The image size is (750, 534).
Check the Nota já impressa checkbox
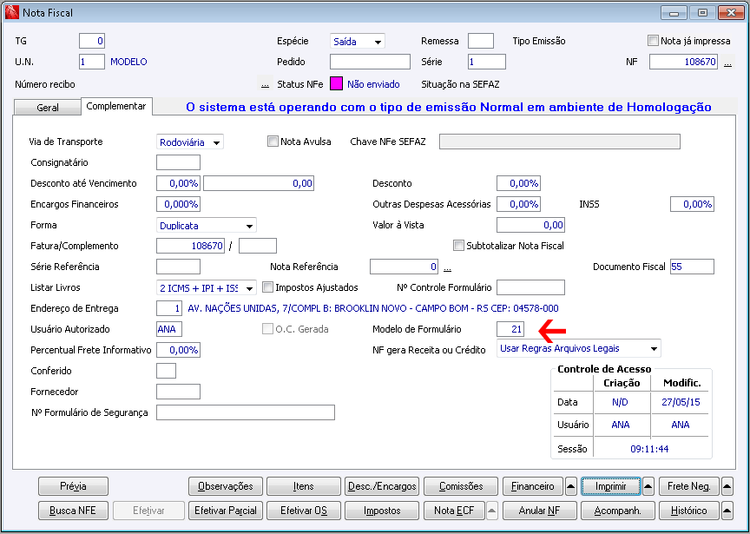pyautogui.click(x=652, y=40)
